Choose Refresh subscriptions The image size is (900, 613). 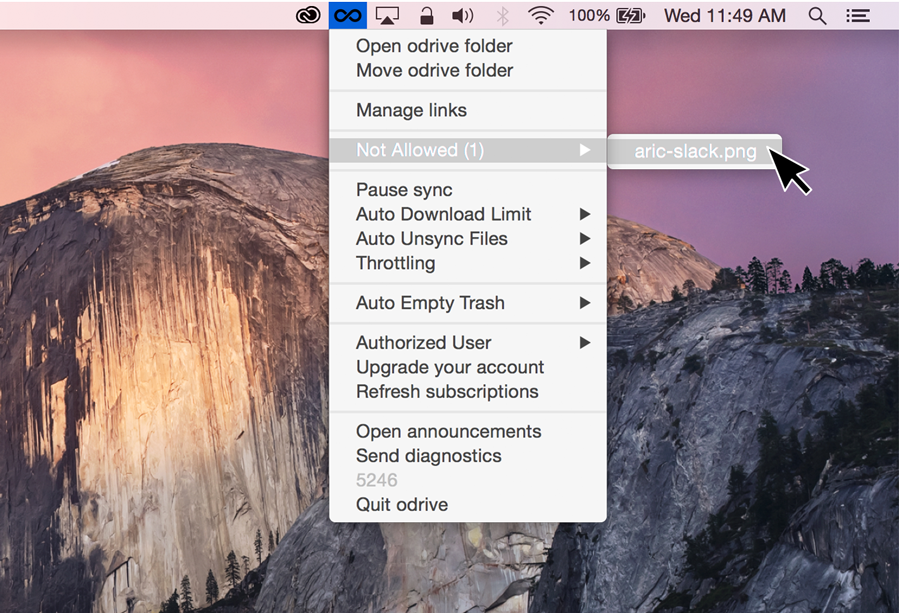468,391
